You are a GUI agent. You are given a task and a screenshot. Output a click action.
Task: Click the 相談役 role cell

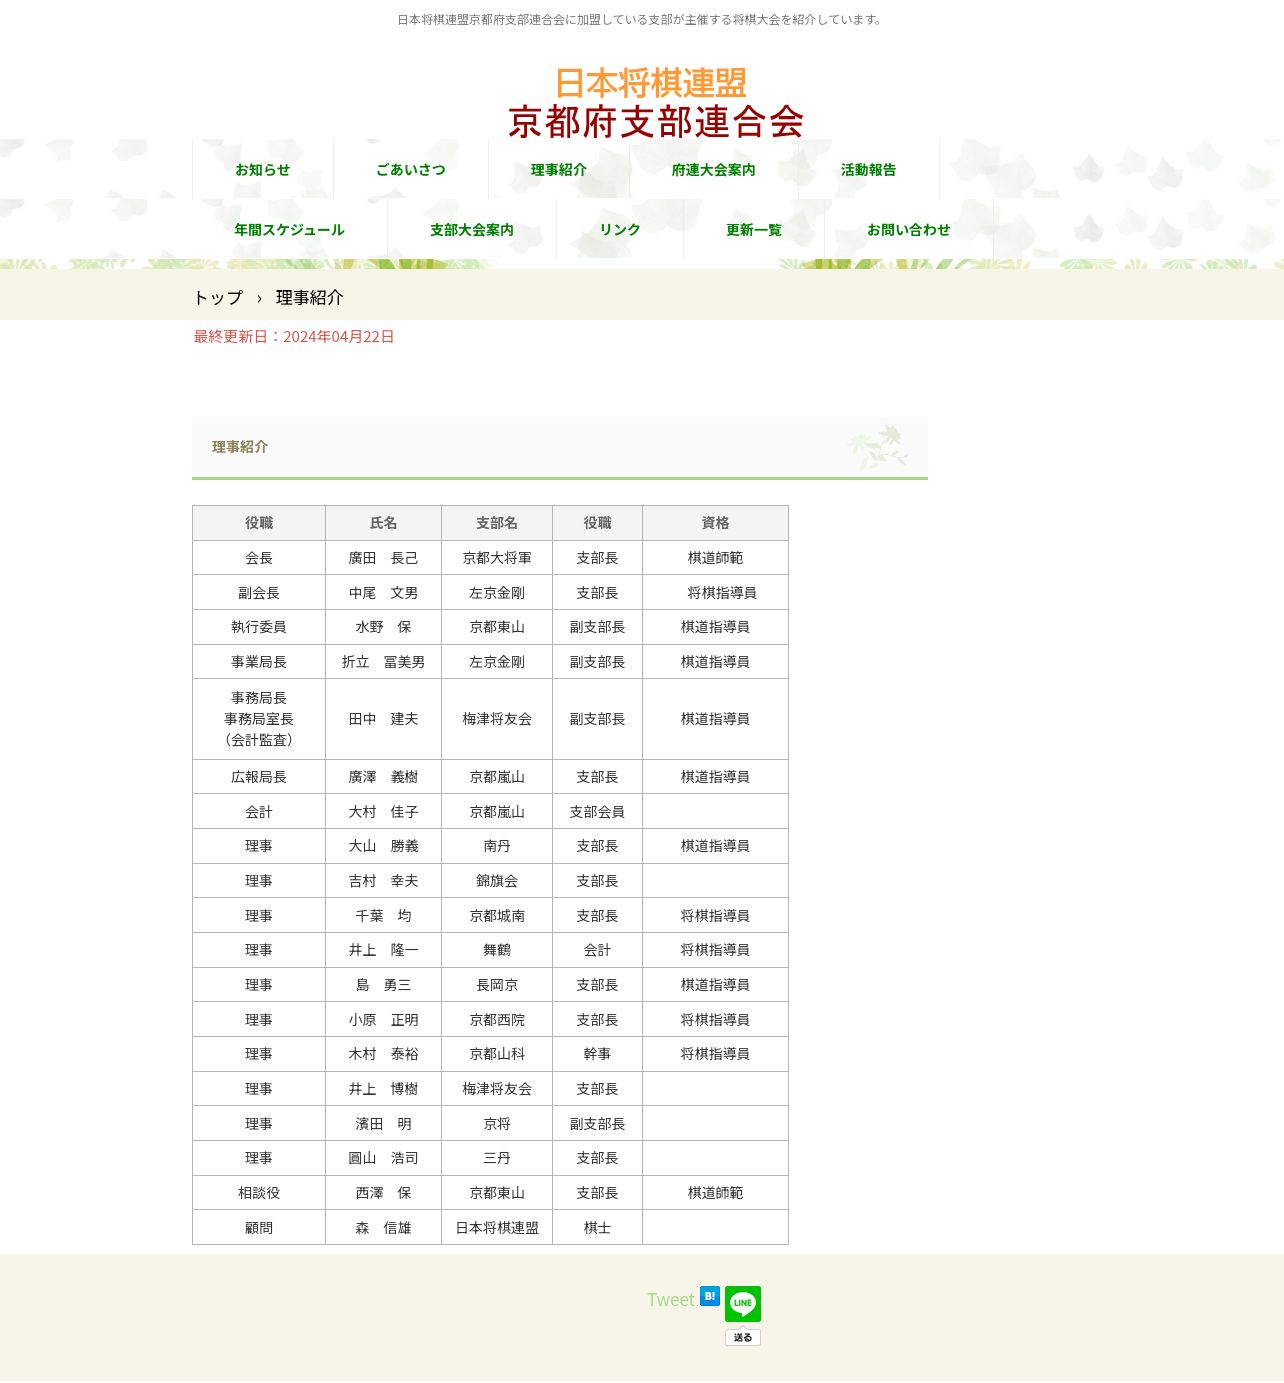click(259, 1193)
